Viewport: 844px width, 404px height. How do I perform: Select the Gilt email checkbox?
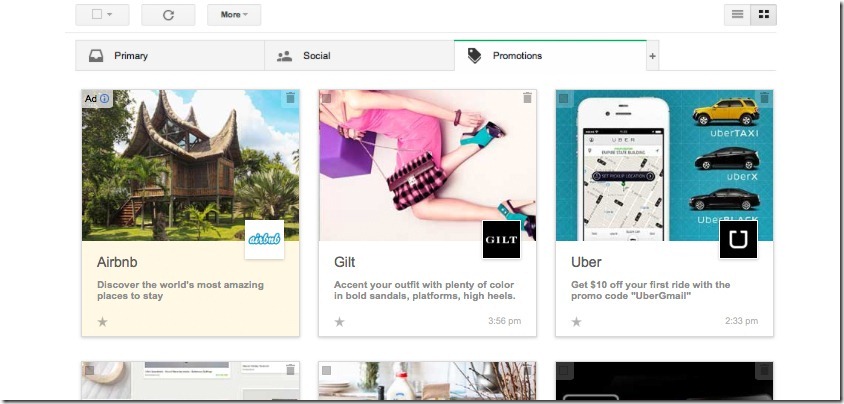(x=326, y=98)
